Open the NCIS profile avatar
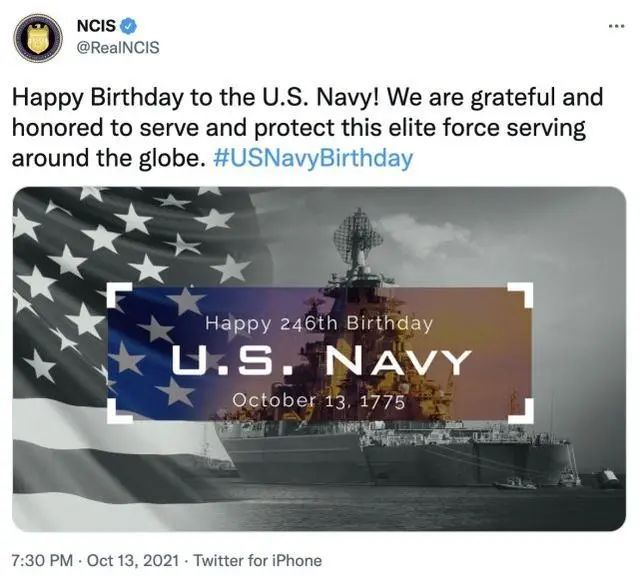 click(x=37, y=39)
